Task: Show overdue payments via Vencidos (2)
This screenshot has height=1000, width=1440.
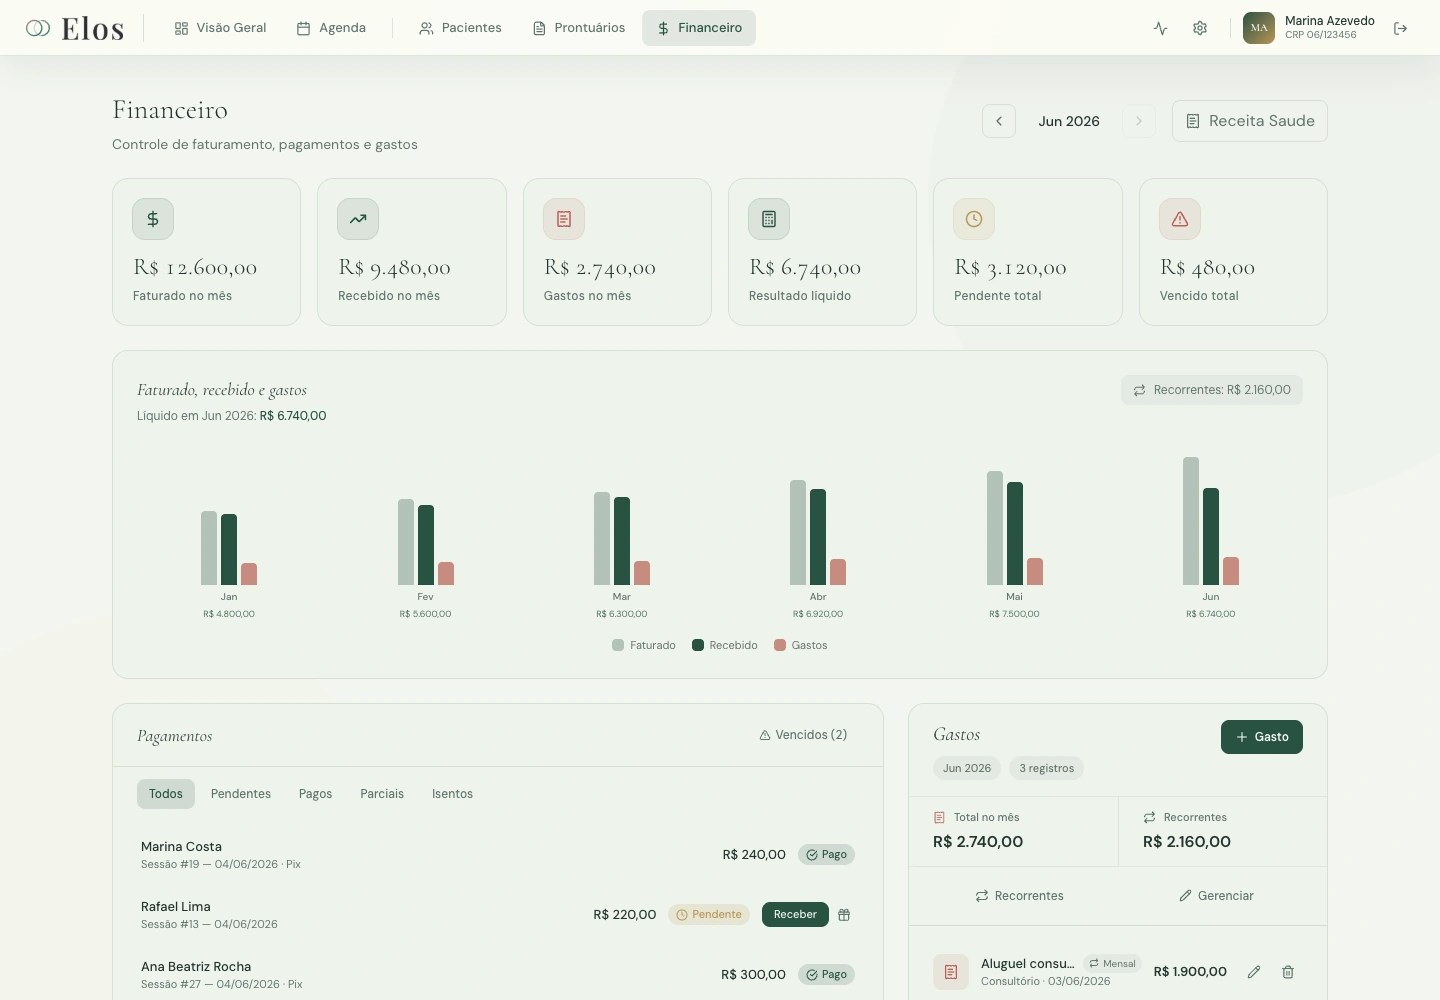Action: (803, 735)
